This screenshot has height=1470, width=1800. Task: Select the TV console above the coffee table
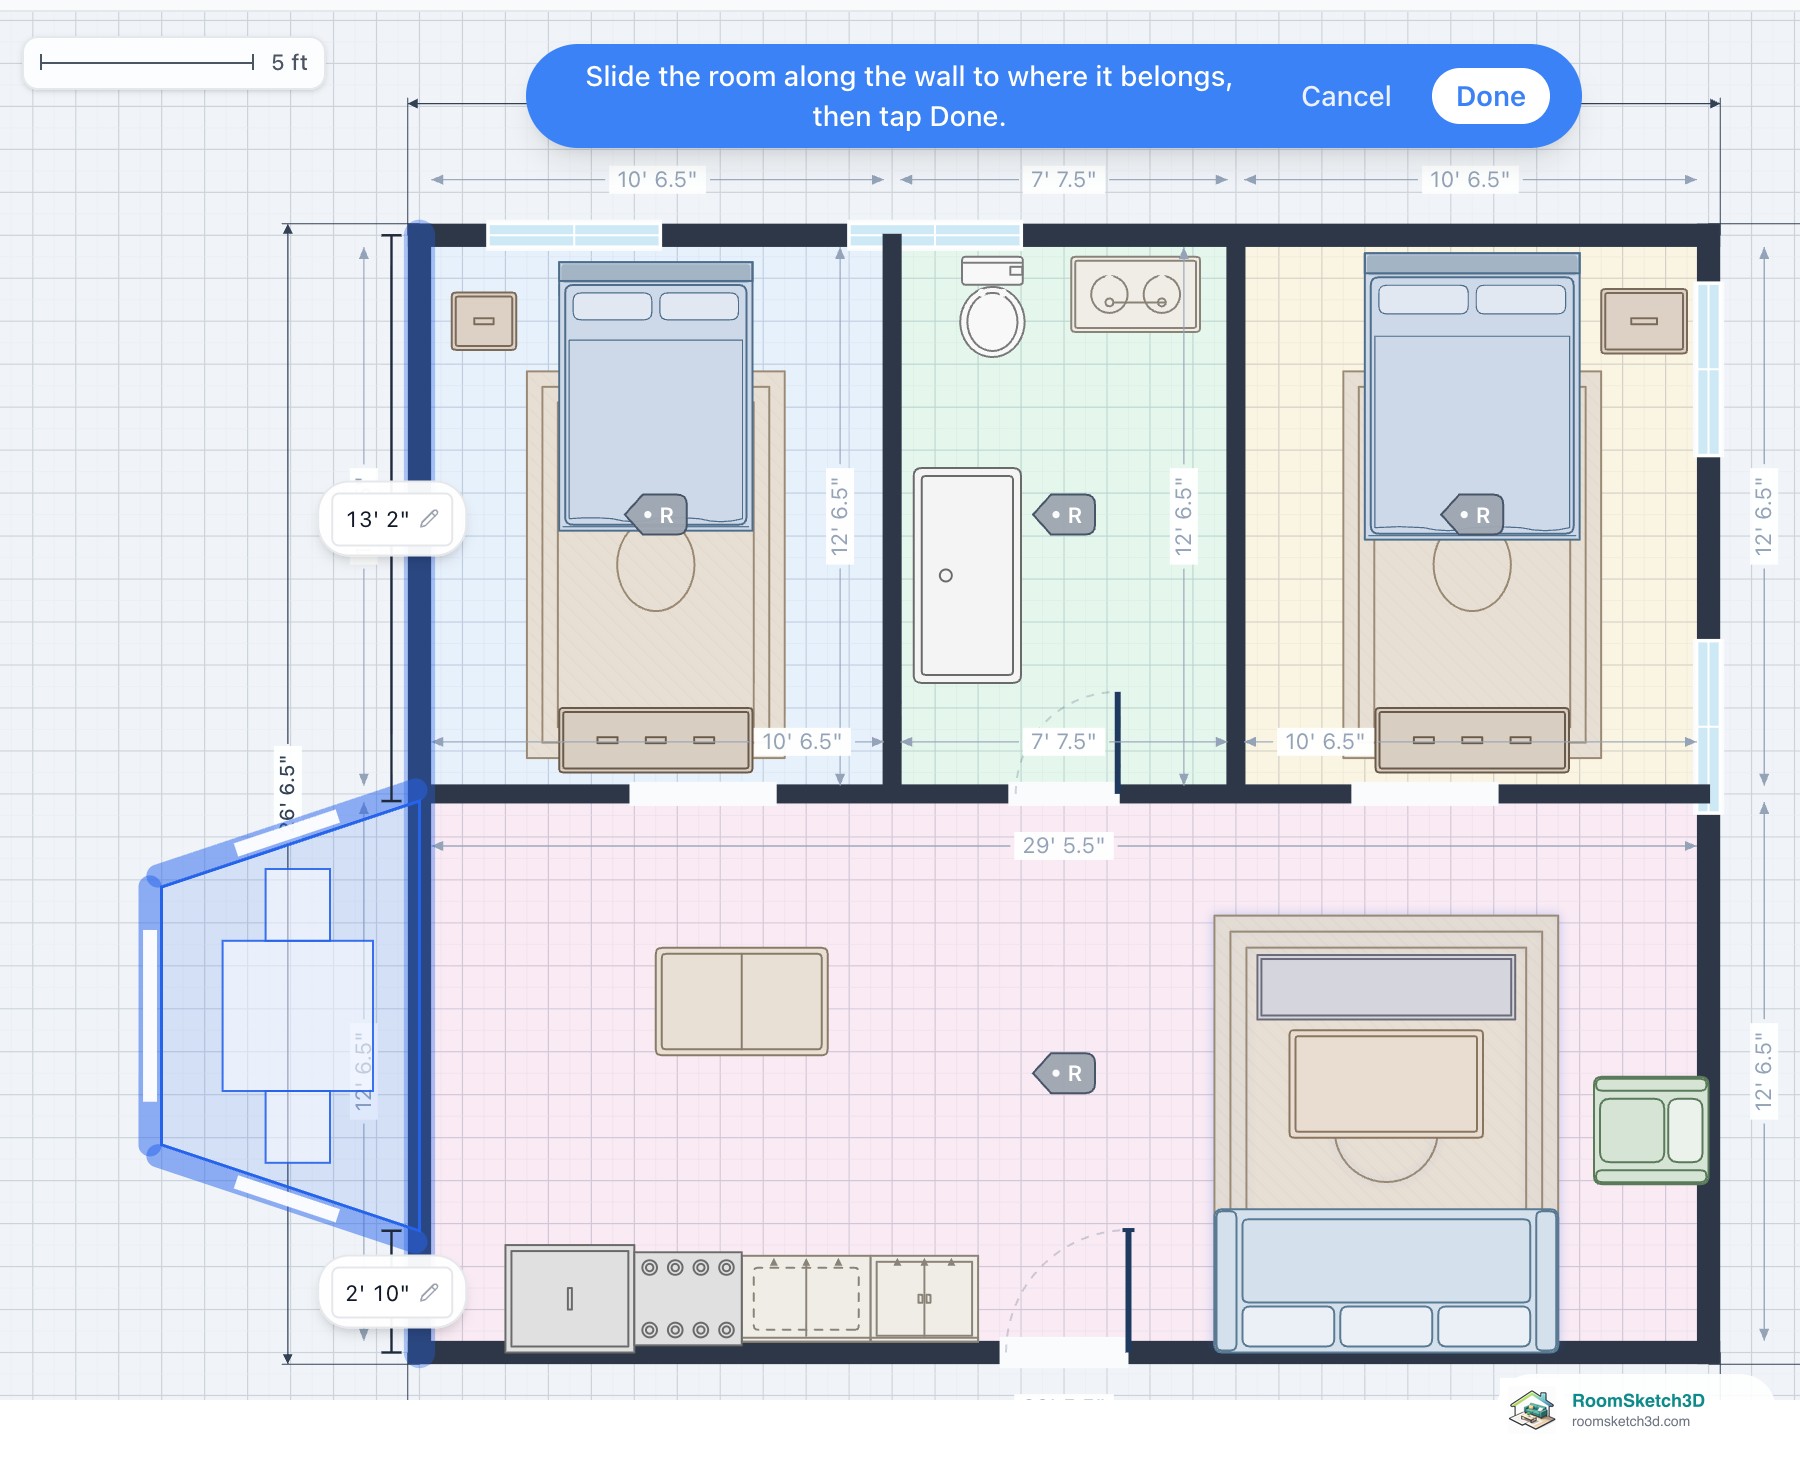point(1386,987)
